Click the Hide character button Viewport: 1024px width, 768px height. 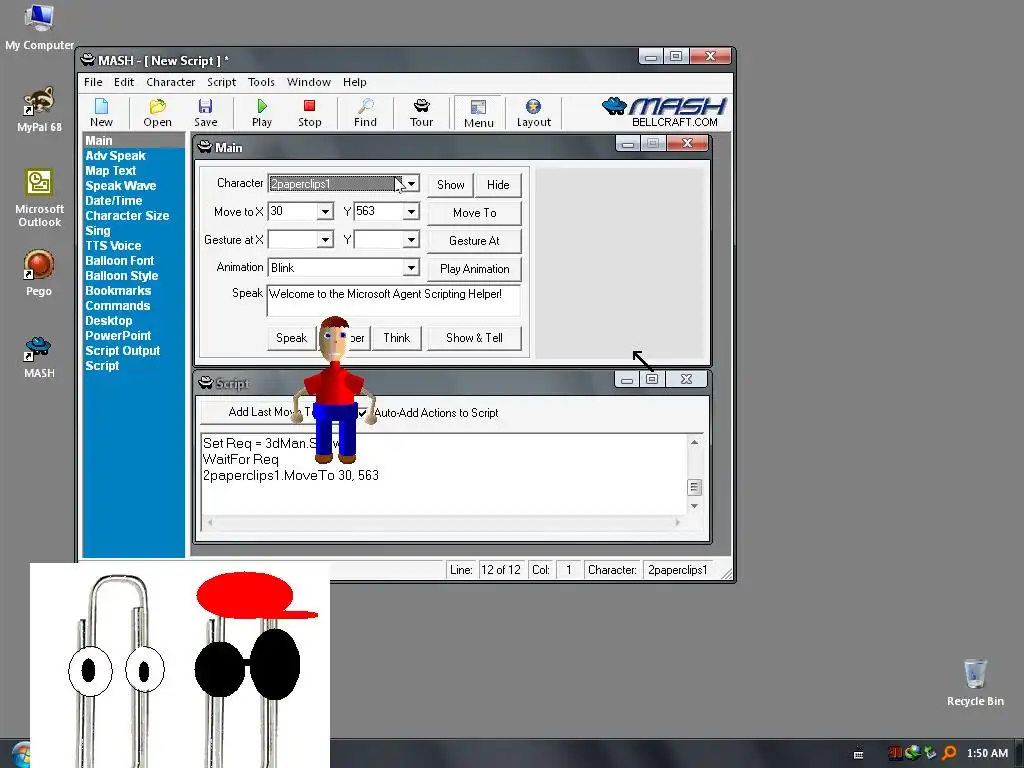coord(498,185)
